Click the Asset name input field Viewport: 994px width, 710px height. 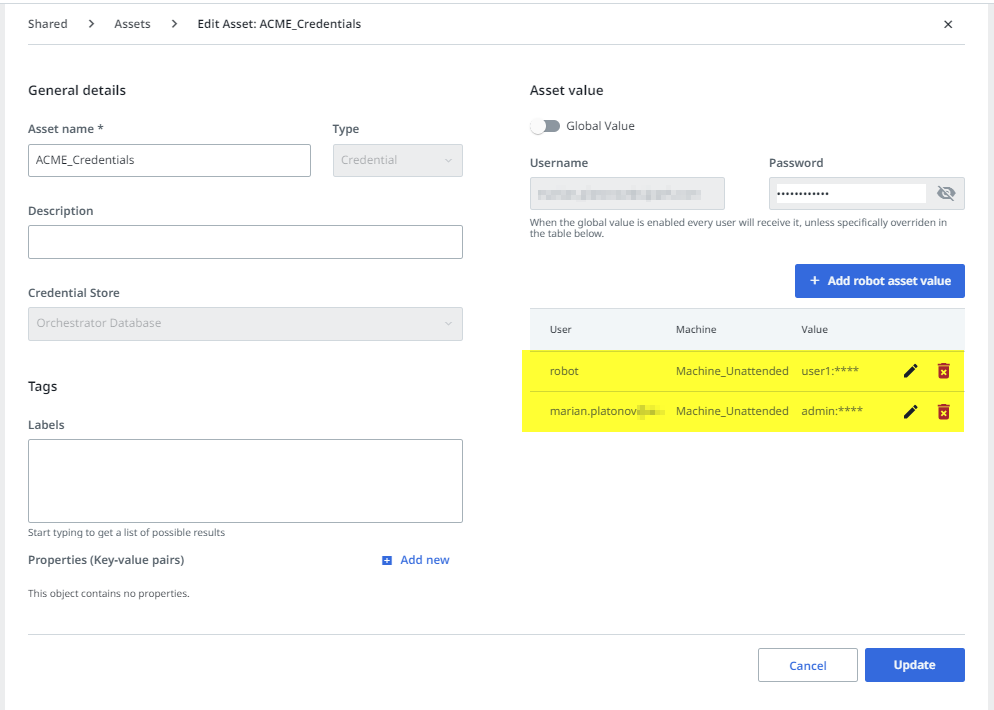(168, 160)
